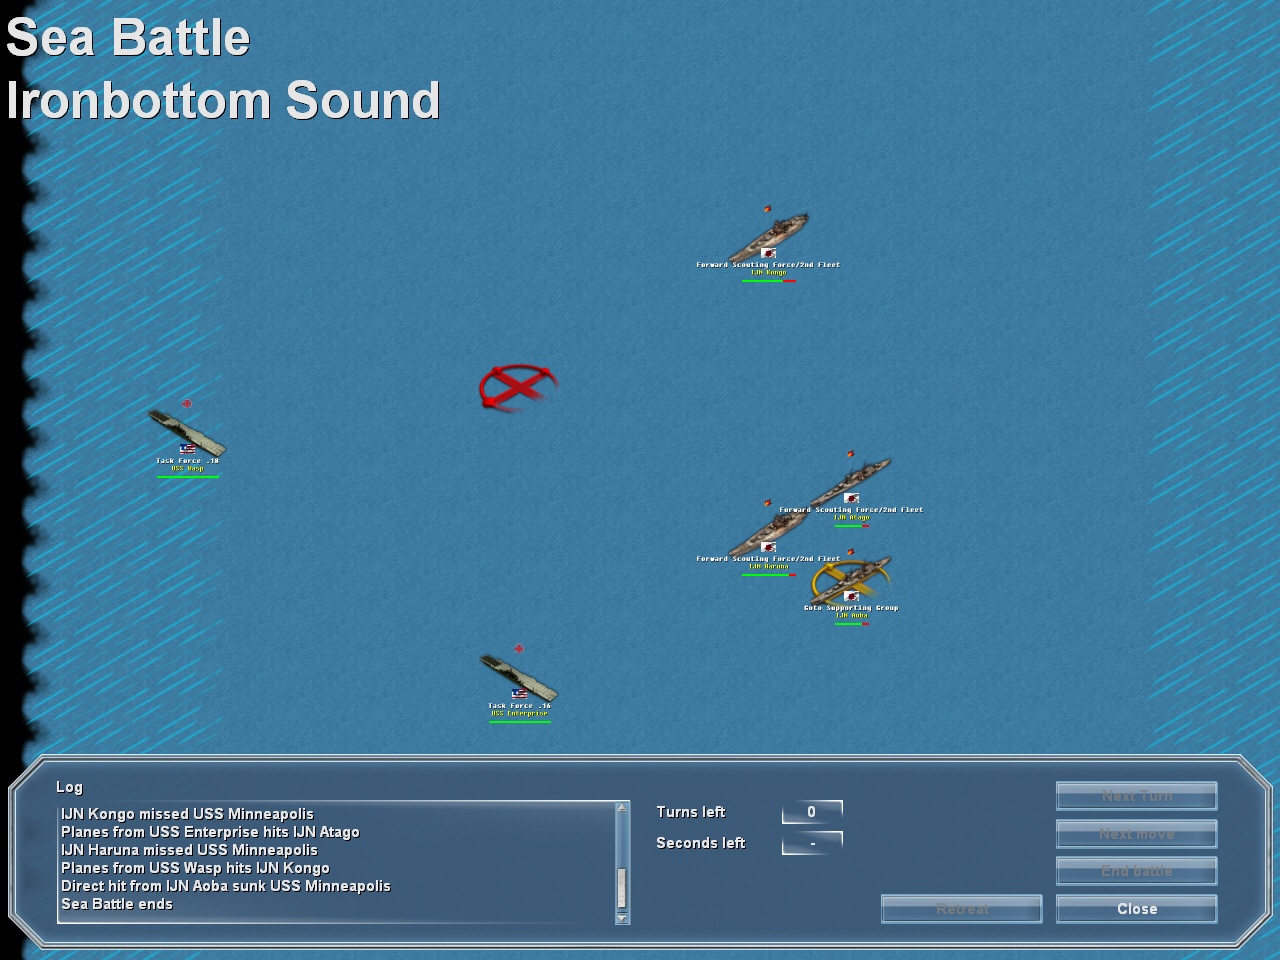1280x960 pixels.
Task: Click the yellow IJN Aoba of Goto Supporting Group
Action: [x=850, y=580]
